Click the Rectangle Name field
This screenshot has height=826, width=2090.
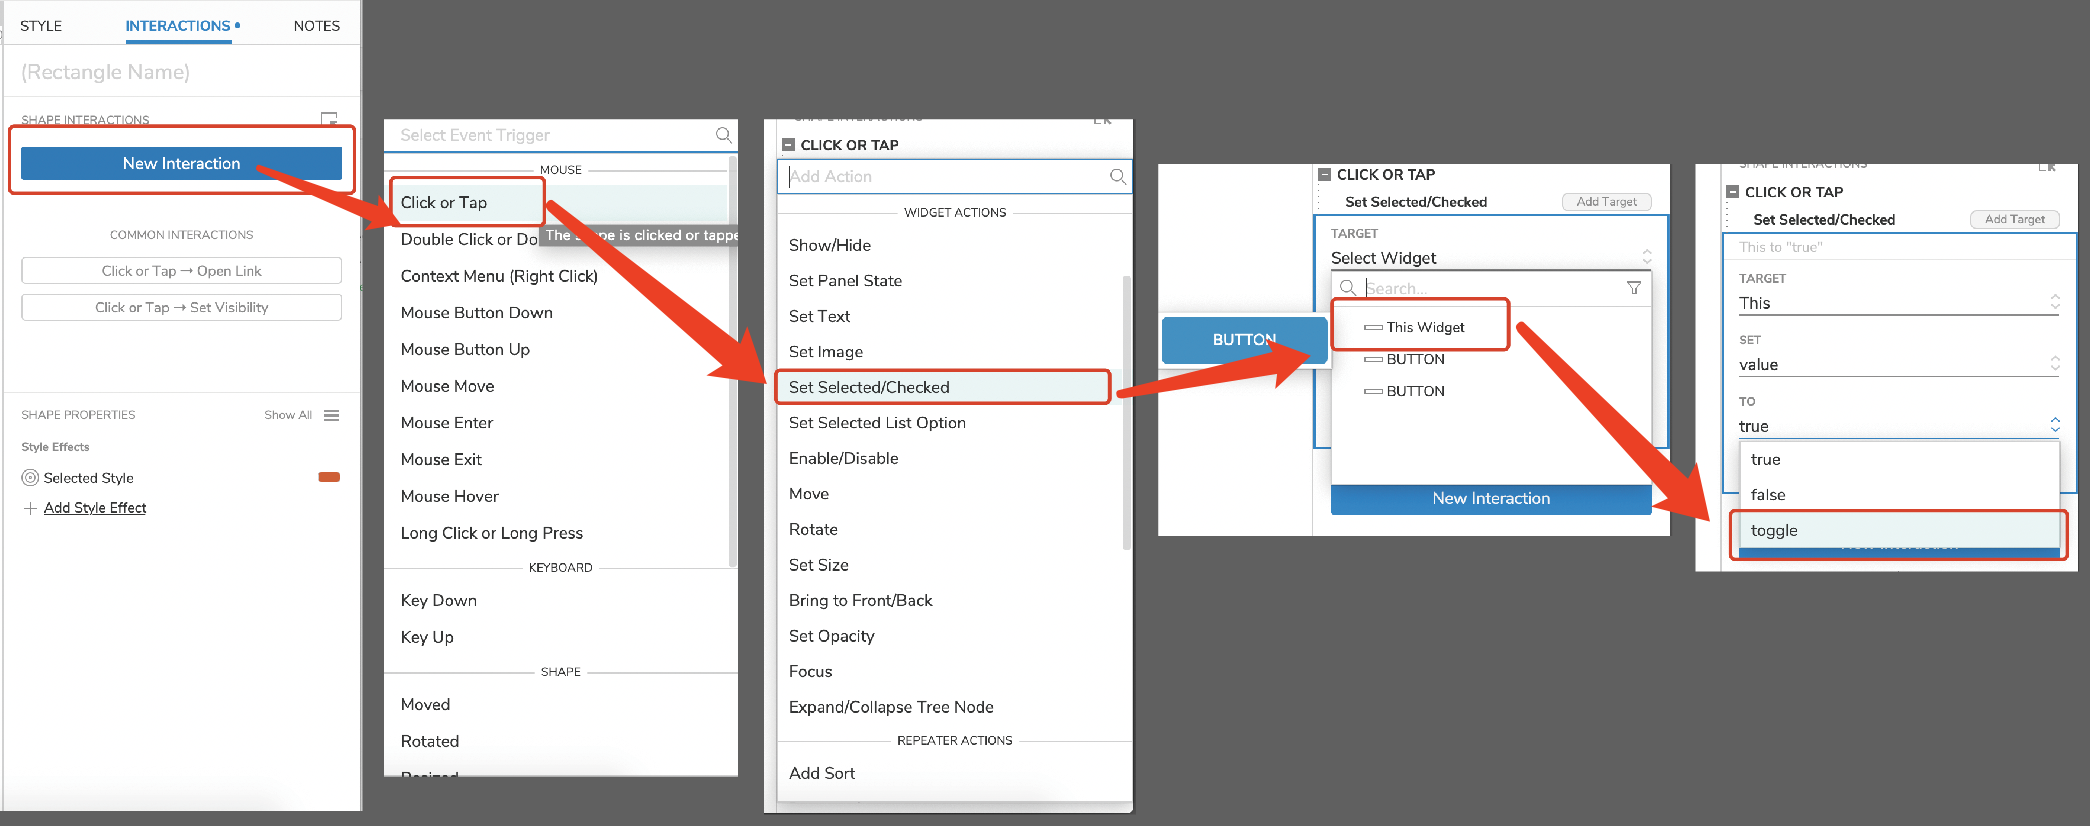click(181, 72)
